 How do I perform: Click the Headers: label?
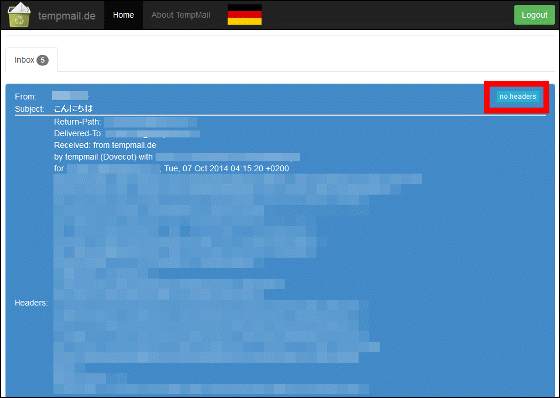[31, 303]
